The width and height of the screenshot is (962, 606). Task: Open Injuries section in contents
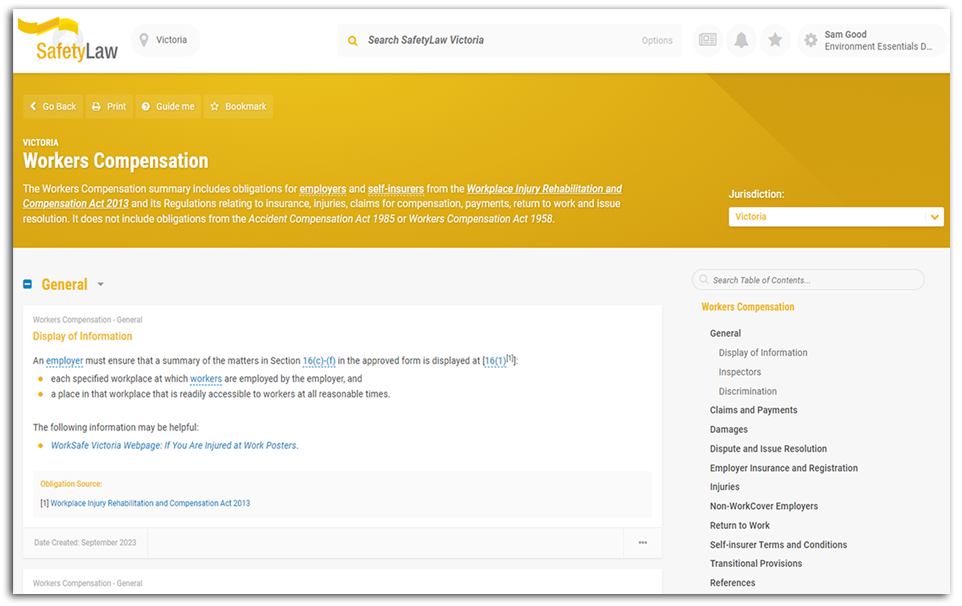tap(725, 486)
